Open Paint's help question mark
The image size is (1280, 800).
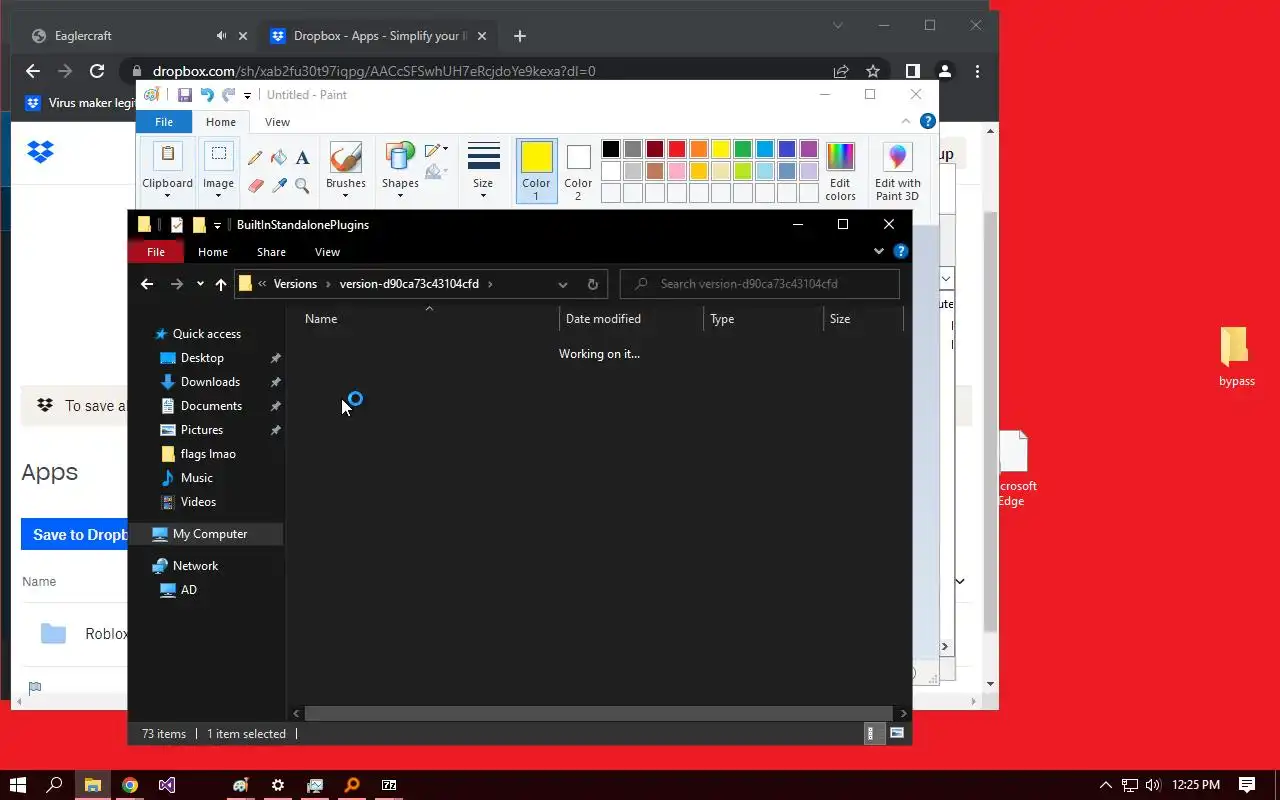(x=927, y=121)
